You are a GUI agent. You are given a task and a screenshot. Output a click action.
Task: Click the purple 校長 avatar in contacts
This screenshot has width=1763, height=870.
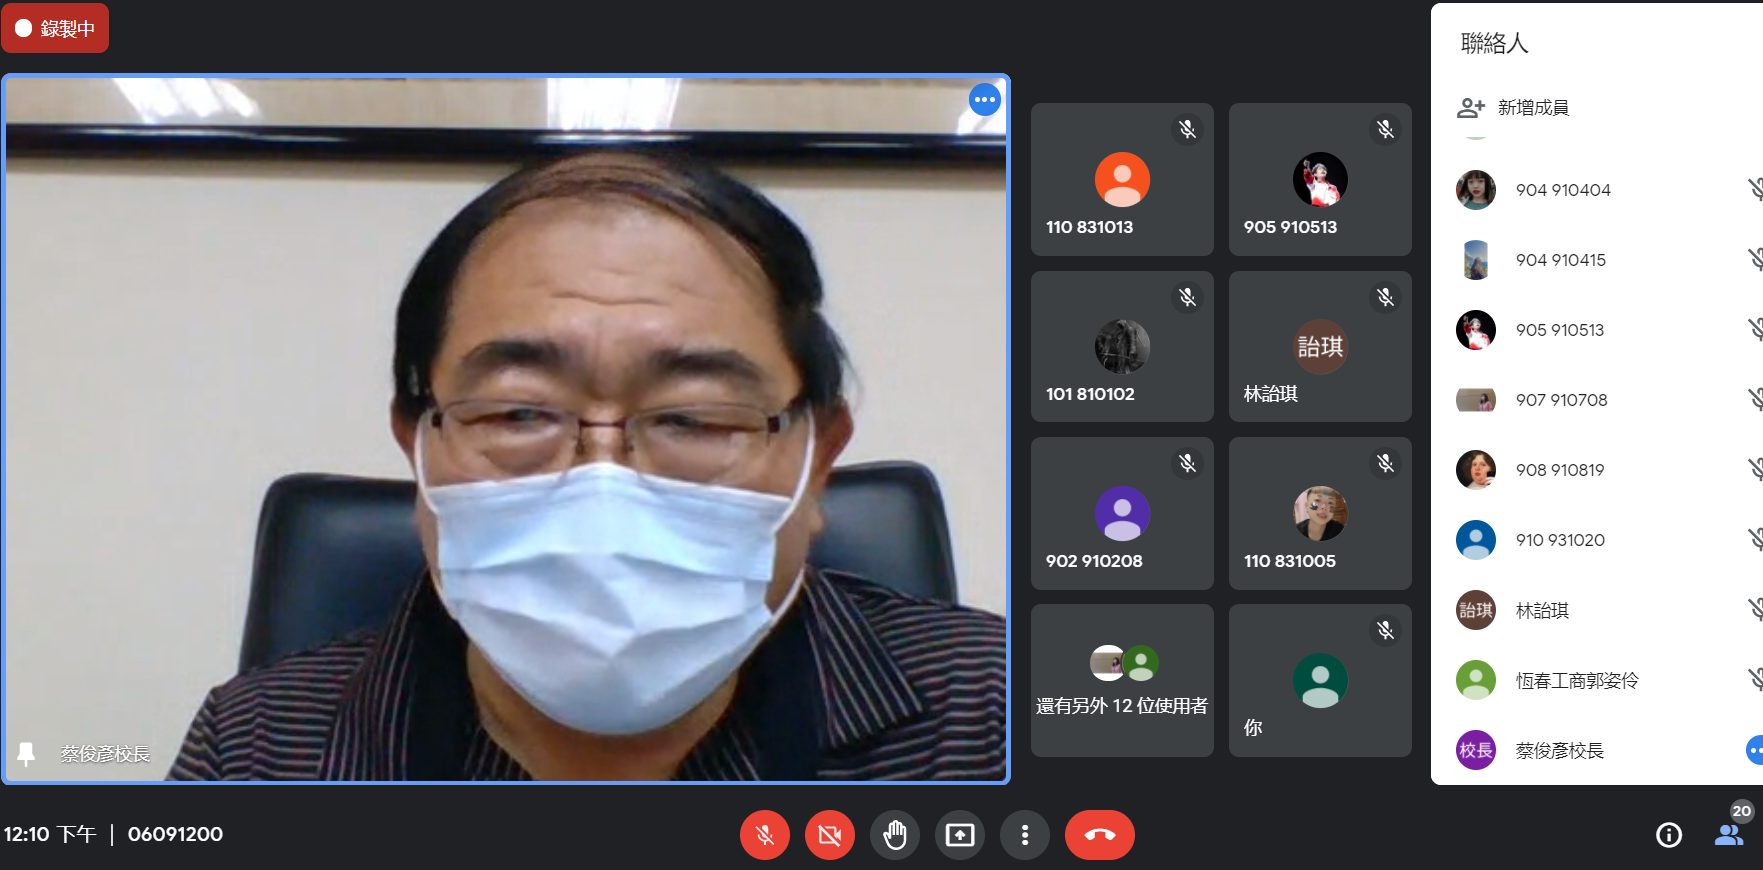1476,750
